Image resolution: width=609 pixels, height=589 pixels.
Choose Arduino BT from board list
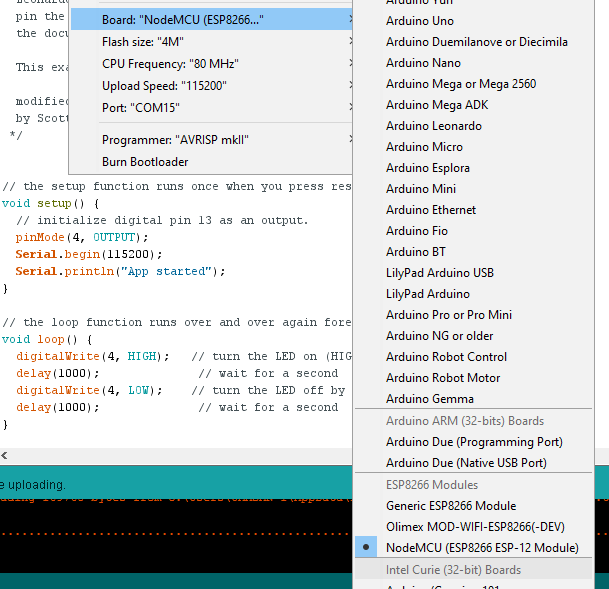coord(474,252)
